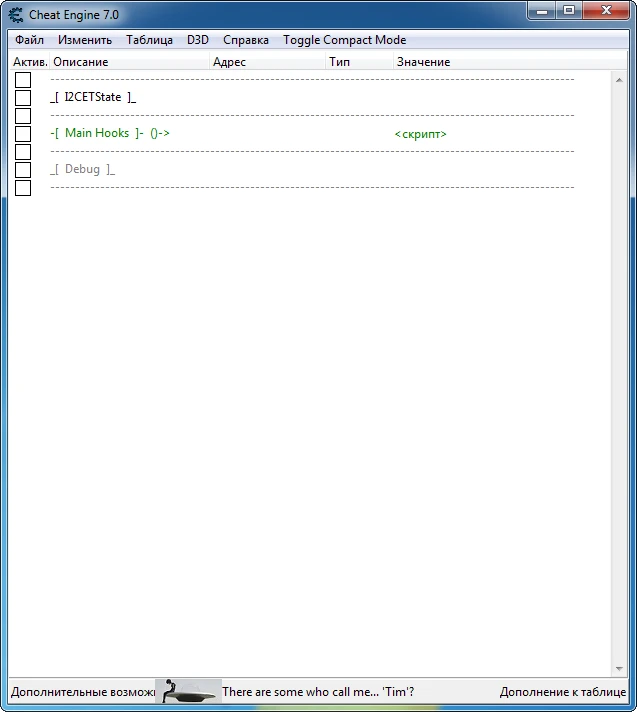Select the Main Hooks entry

110,133
